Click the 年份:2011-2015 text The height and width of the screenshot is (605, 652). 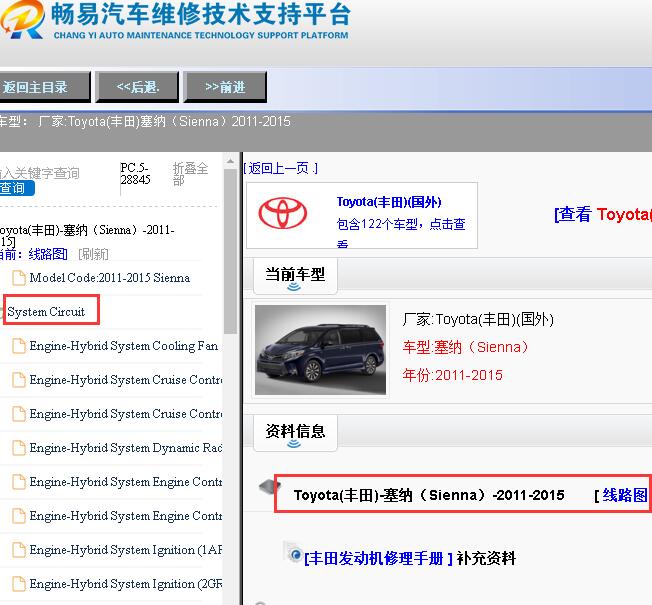[452, 375]
